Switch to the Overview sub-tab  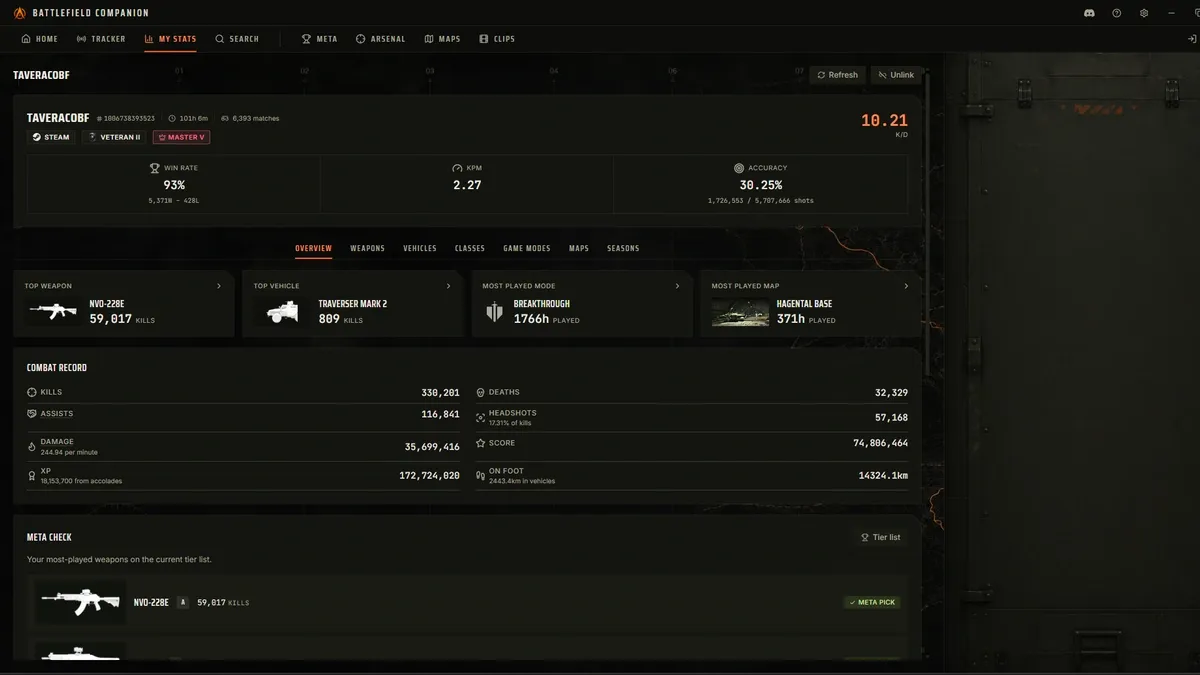tap(313, 248)
